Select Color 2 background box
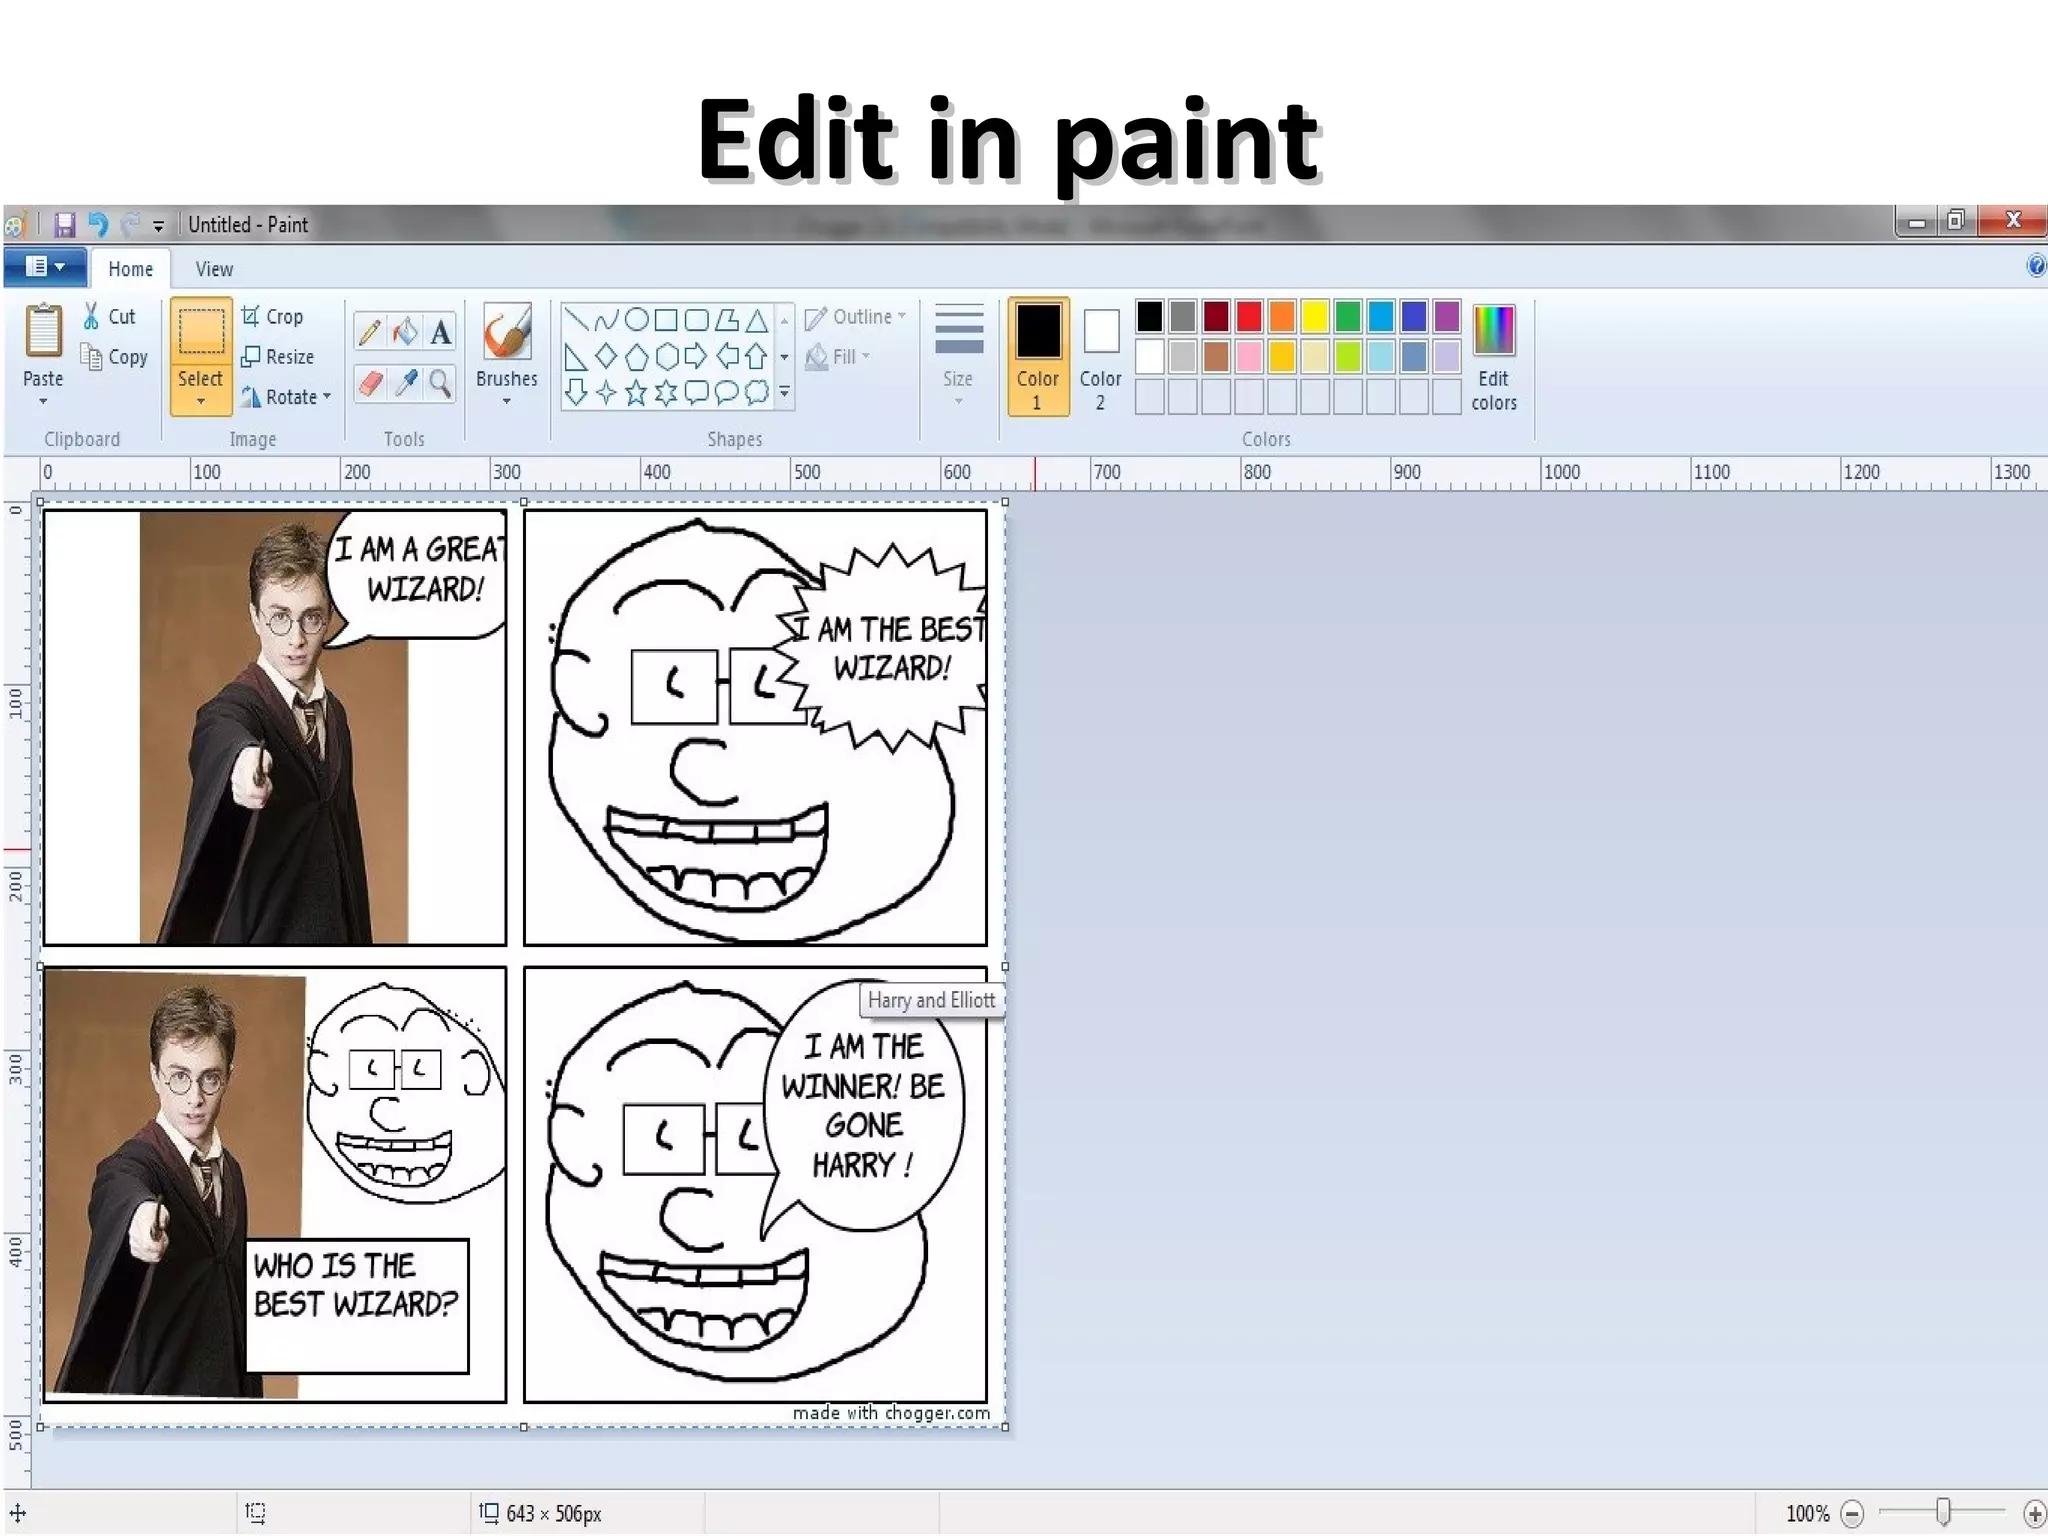This screenshot has width=2048, height=1536. click(x=1100, y=356)
